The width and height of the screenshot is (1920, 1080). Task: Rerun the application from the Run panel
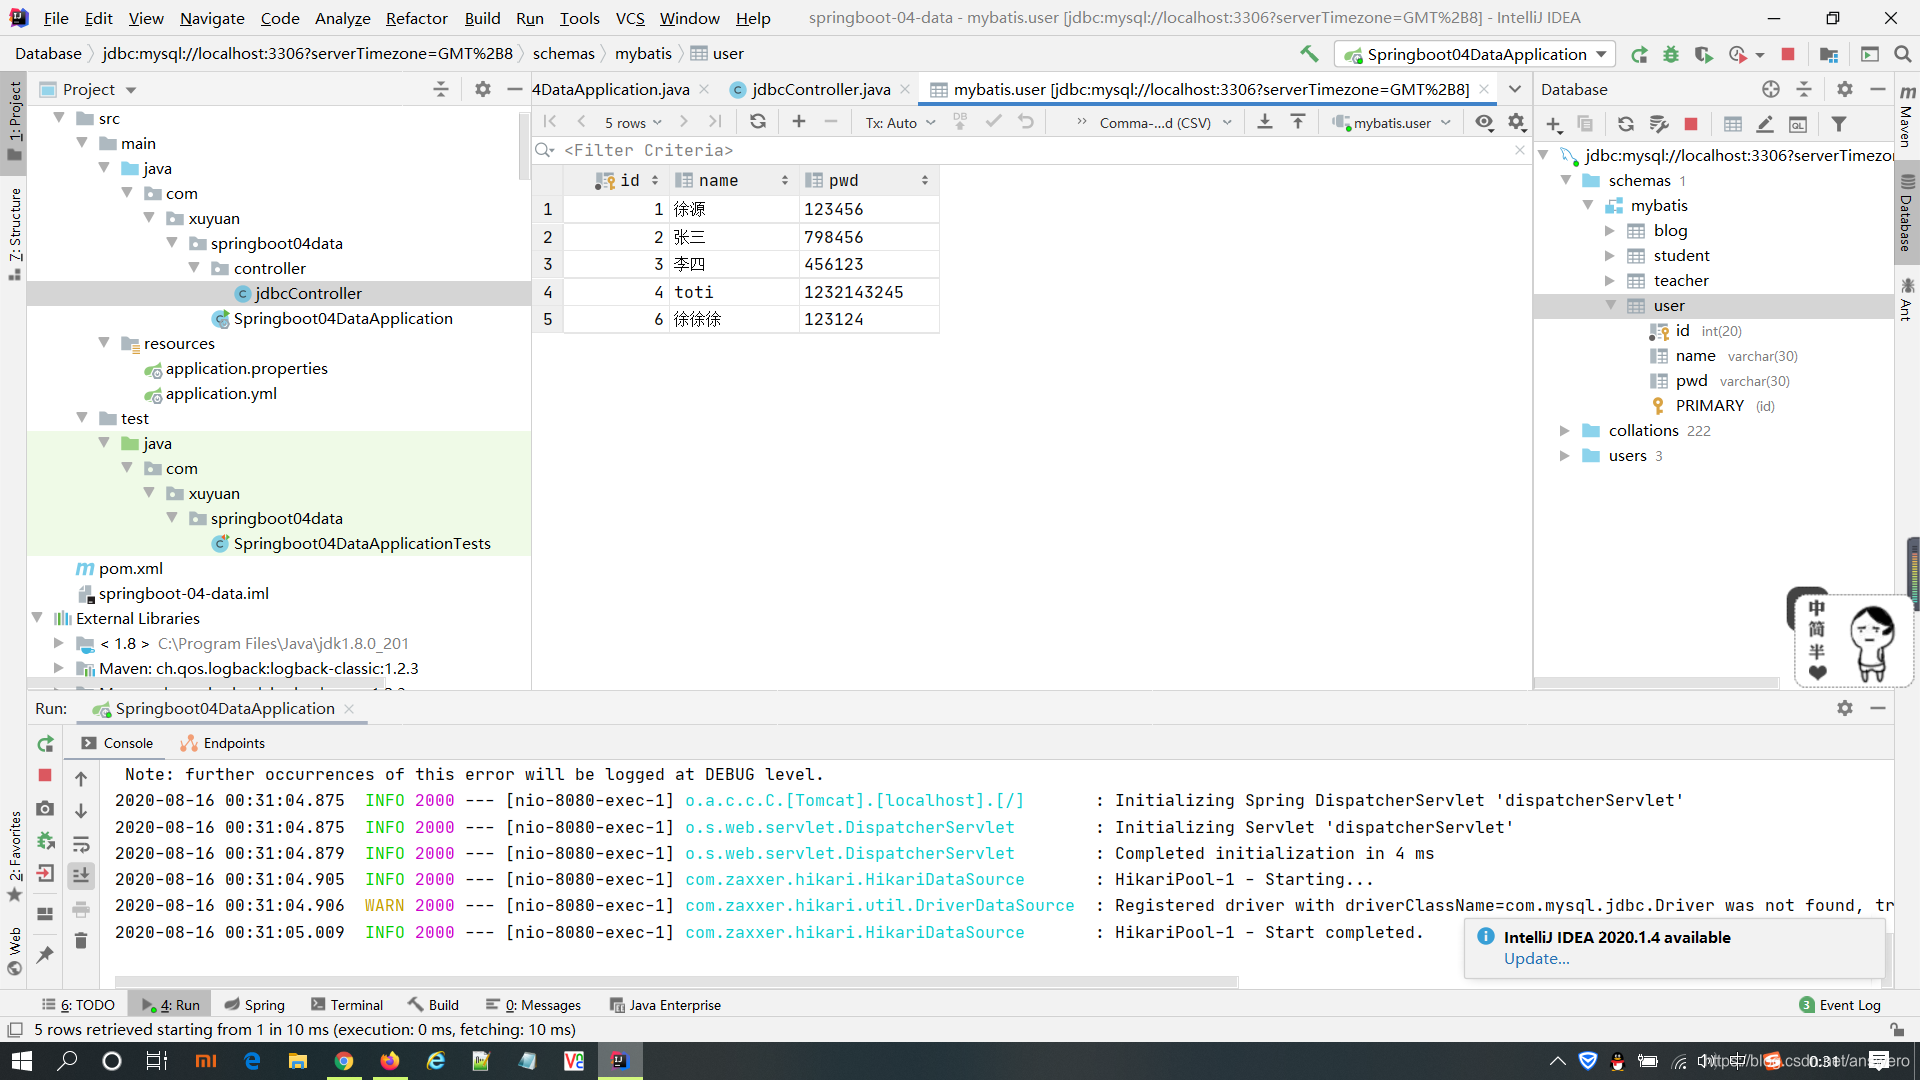(45, 744)
